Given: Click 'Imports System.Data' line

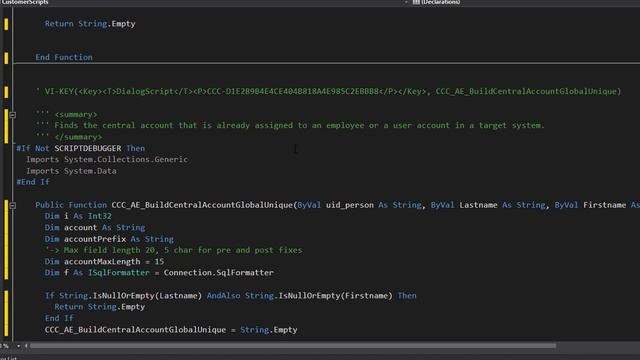Looking at the screenshot, I should pos(71,171).
